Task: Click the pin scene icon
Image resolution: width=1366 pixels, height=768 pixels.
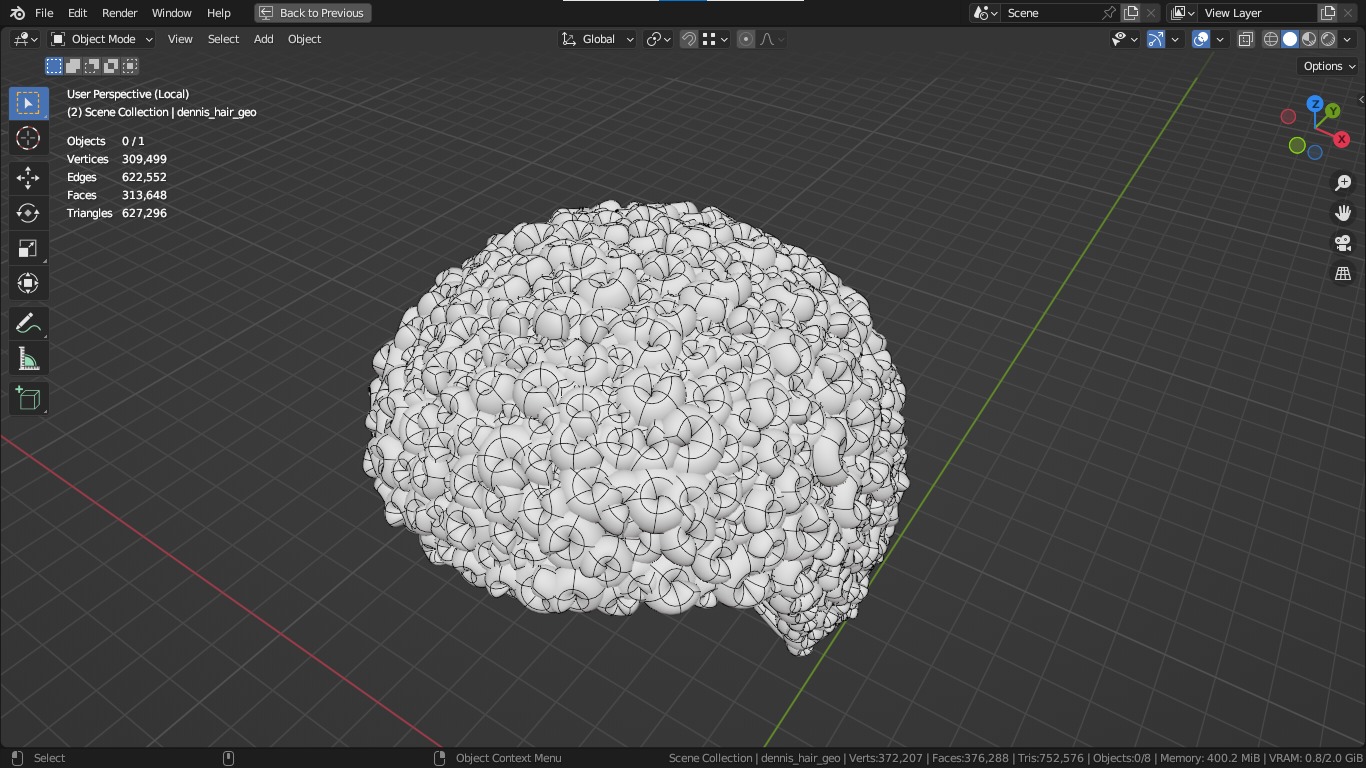Action: 1108,13
